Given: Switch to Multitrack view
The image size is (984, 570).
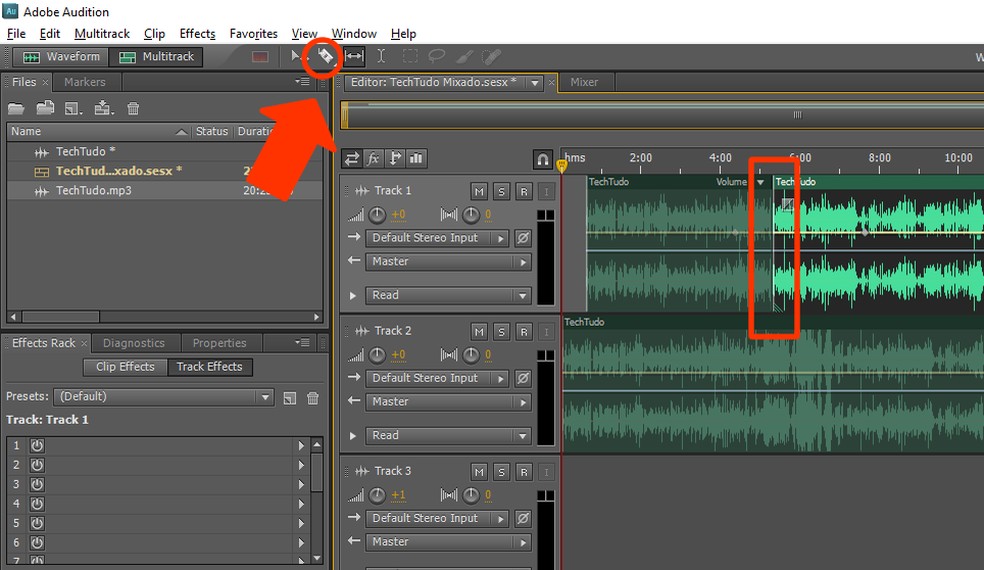Looking at the screenshot, I should point(156,57).
